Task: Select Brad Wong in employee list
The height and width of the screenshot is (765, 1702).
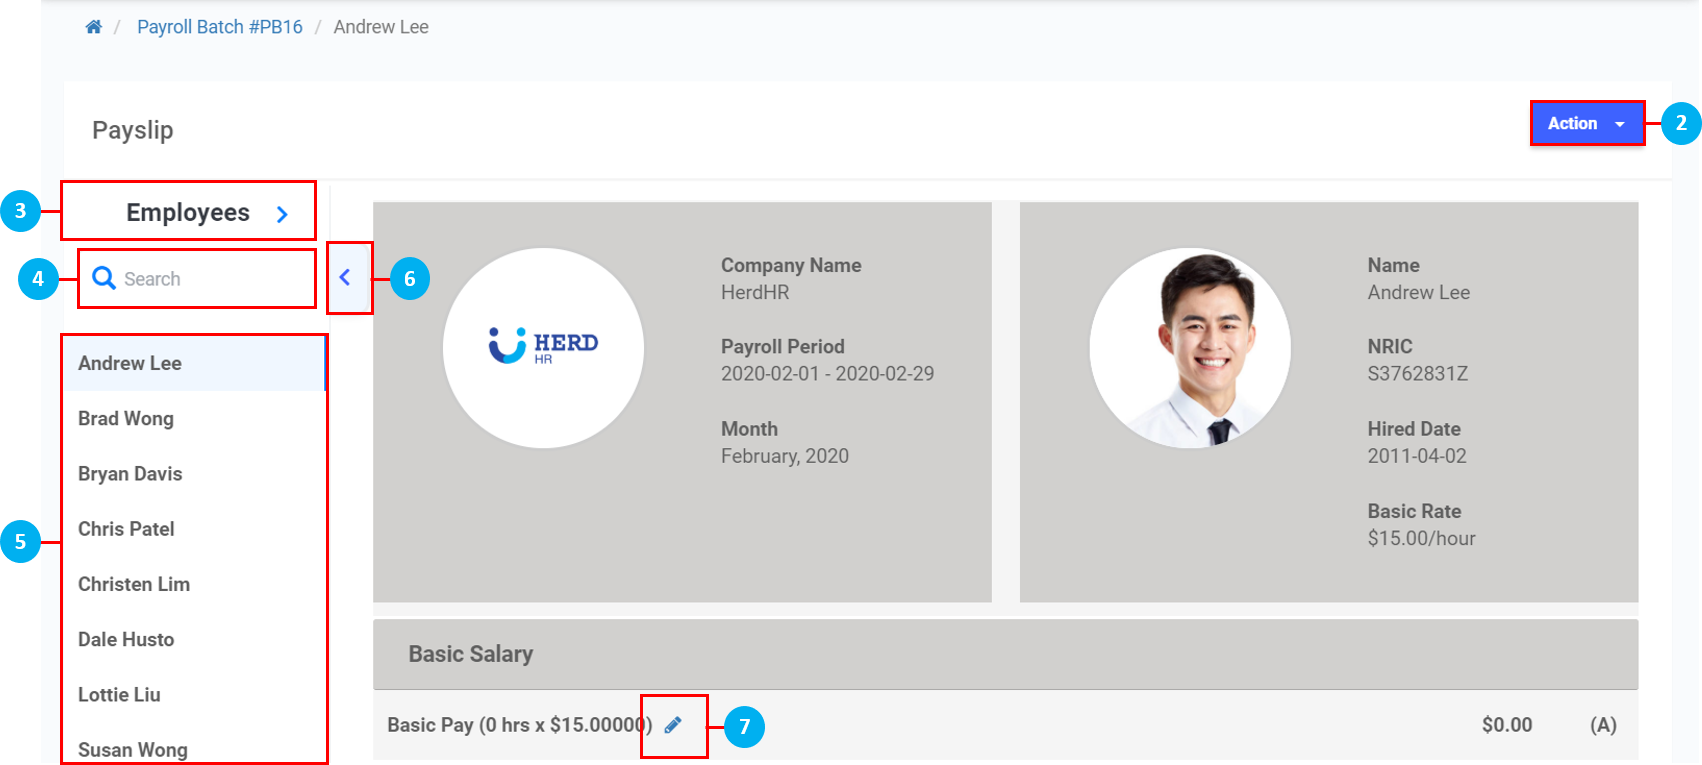Action: pos(126,418)
